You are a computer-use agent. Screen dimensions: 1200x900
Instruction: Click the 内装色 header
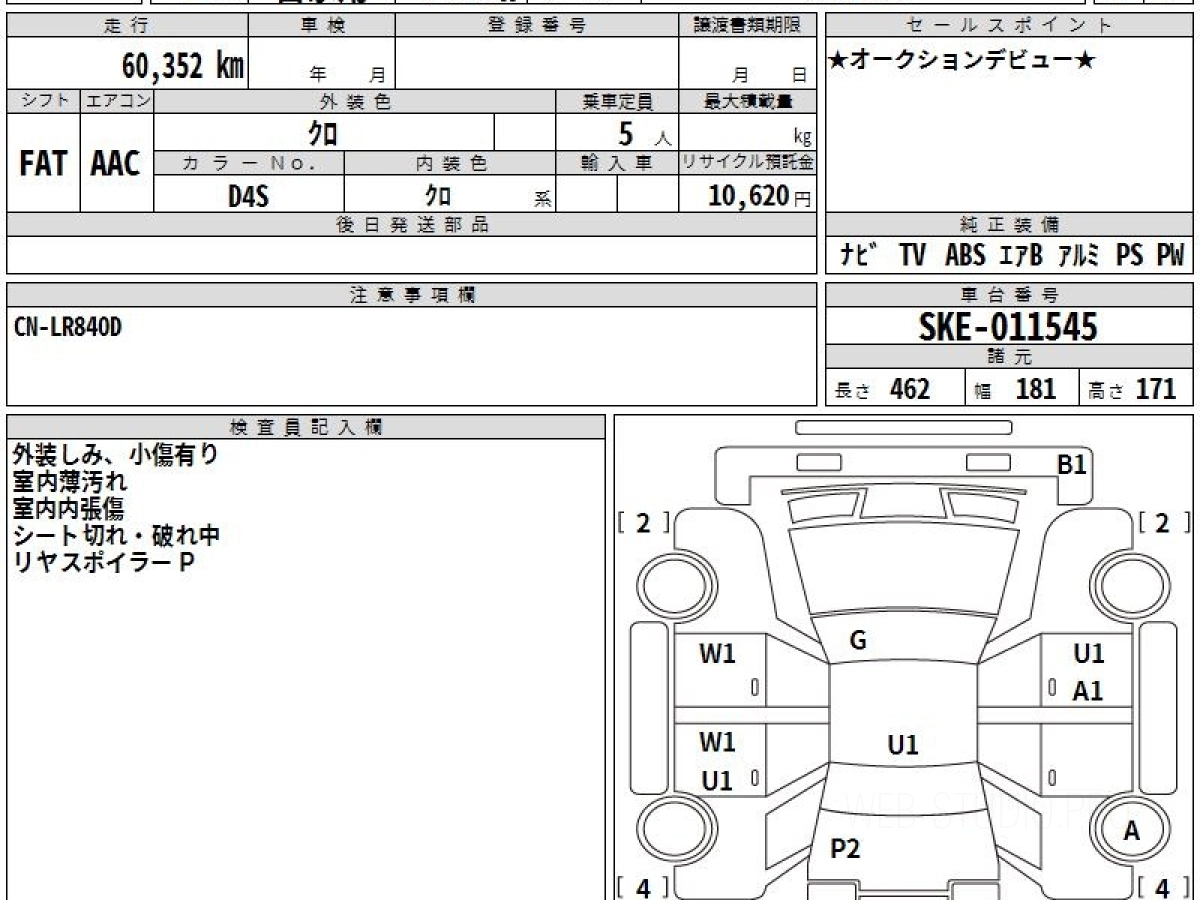pyautogui.click(x=450, y=163)
